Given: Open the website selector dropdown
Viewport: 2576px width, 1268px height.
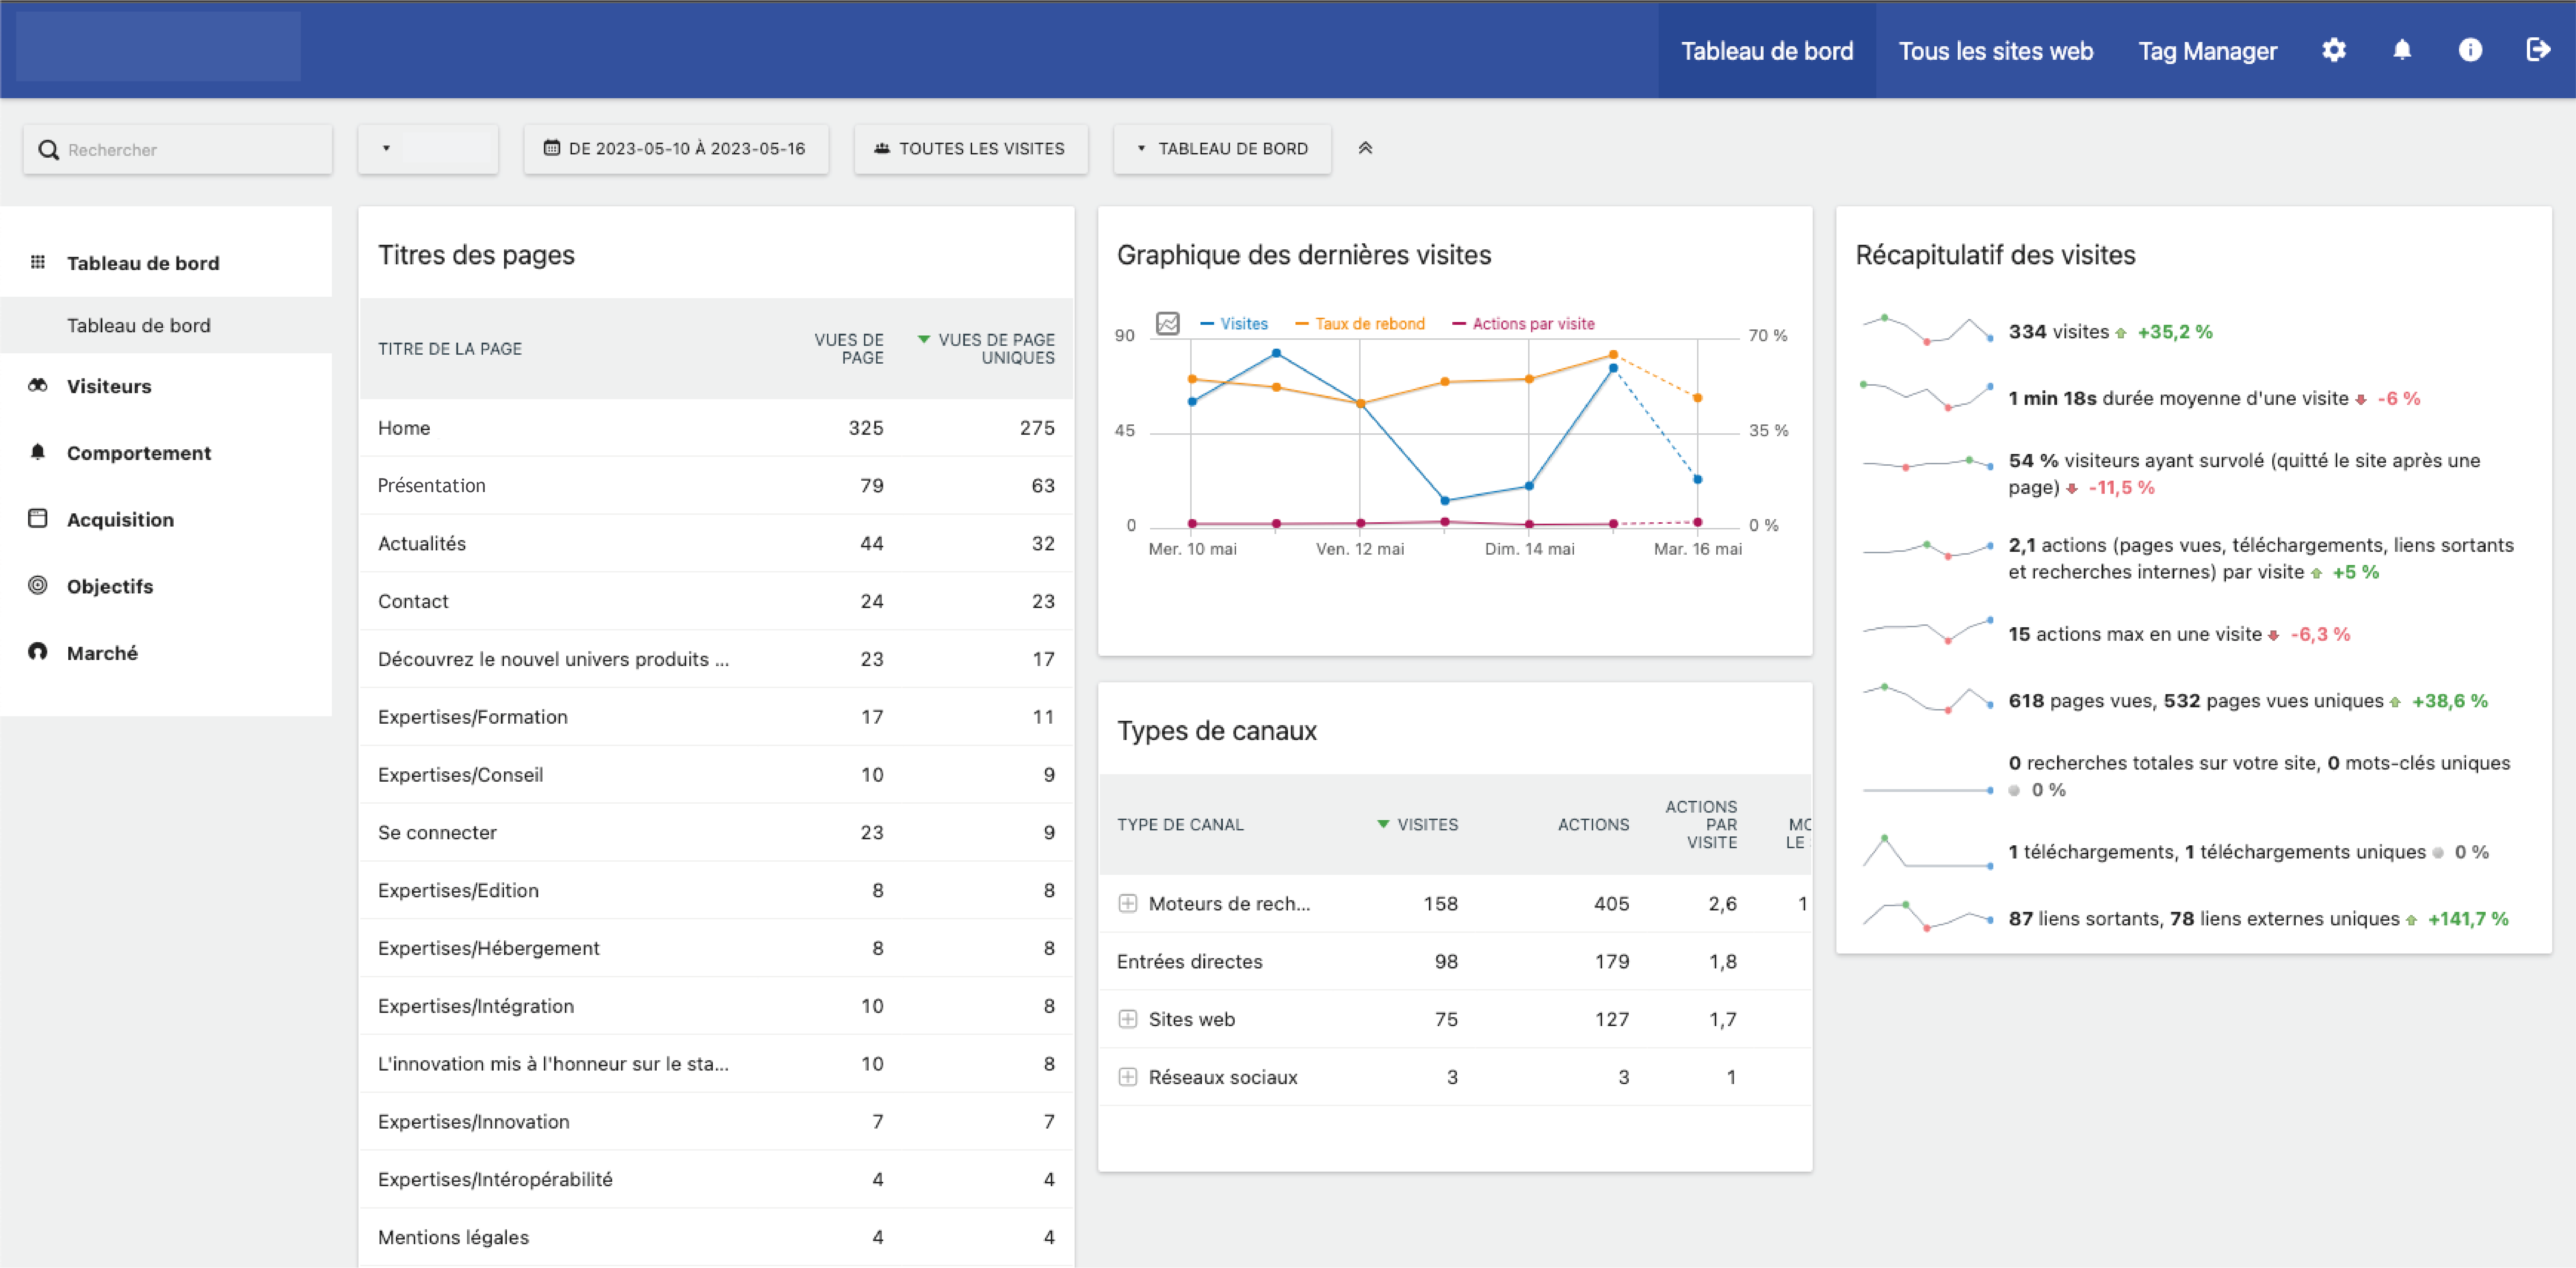Looking at the screenshot, I should coord(428,149).
